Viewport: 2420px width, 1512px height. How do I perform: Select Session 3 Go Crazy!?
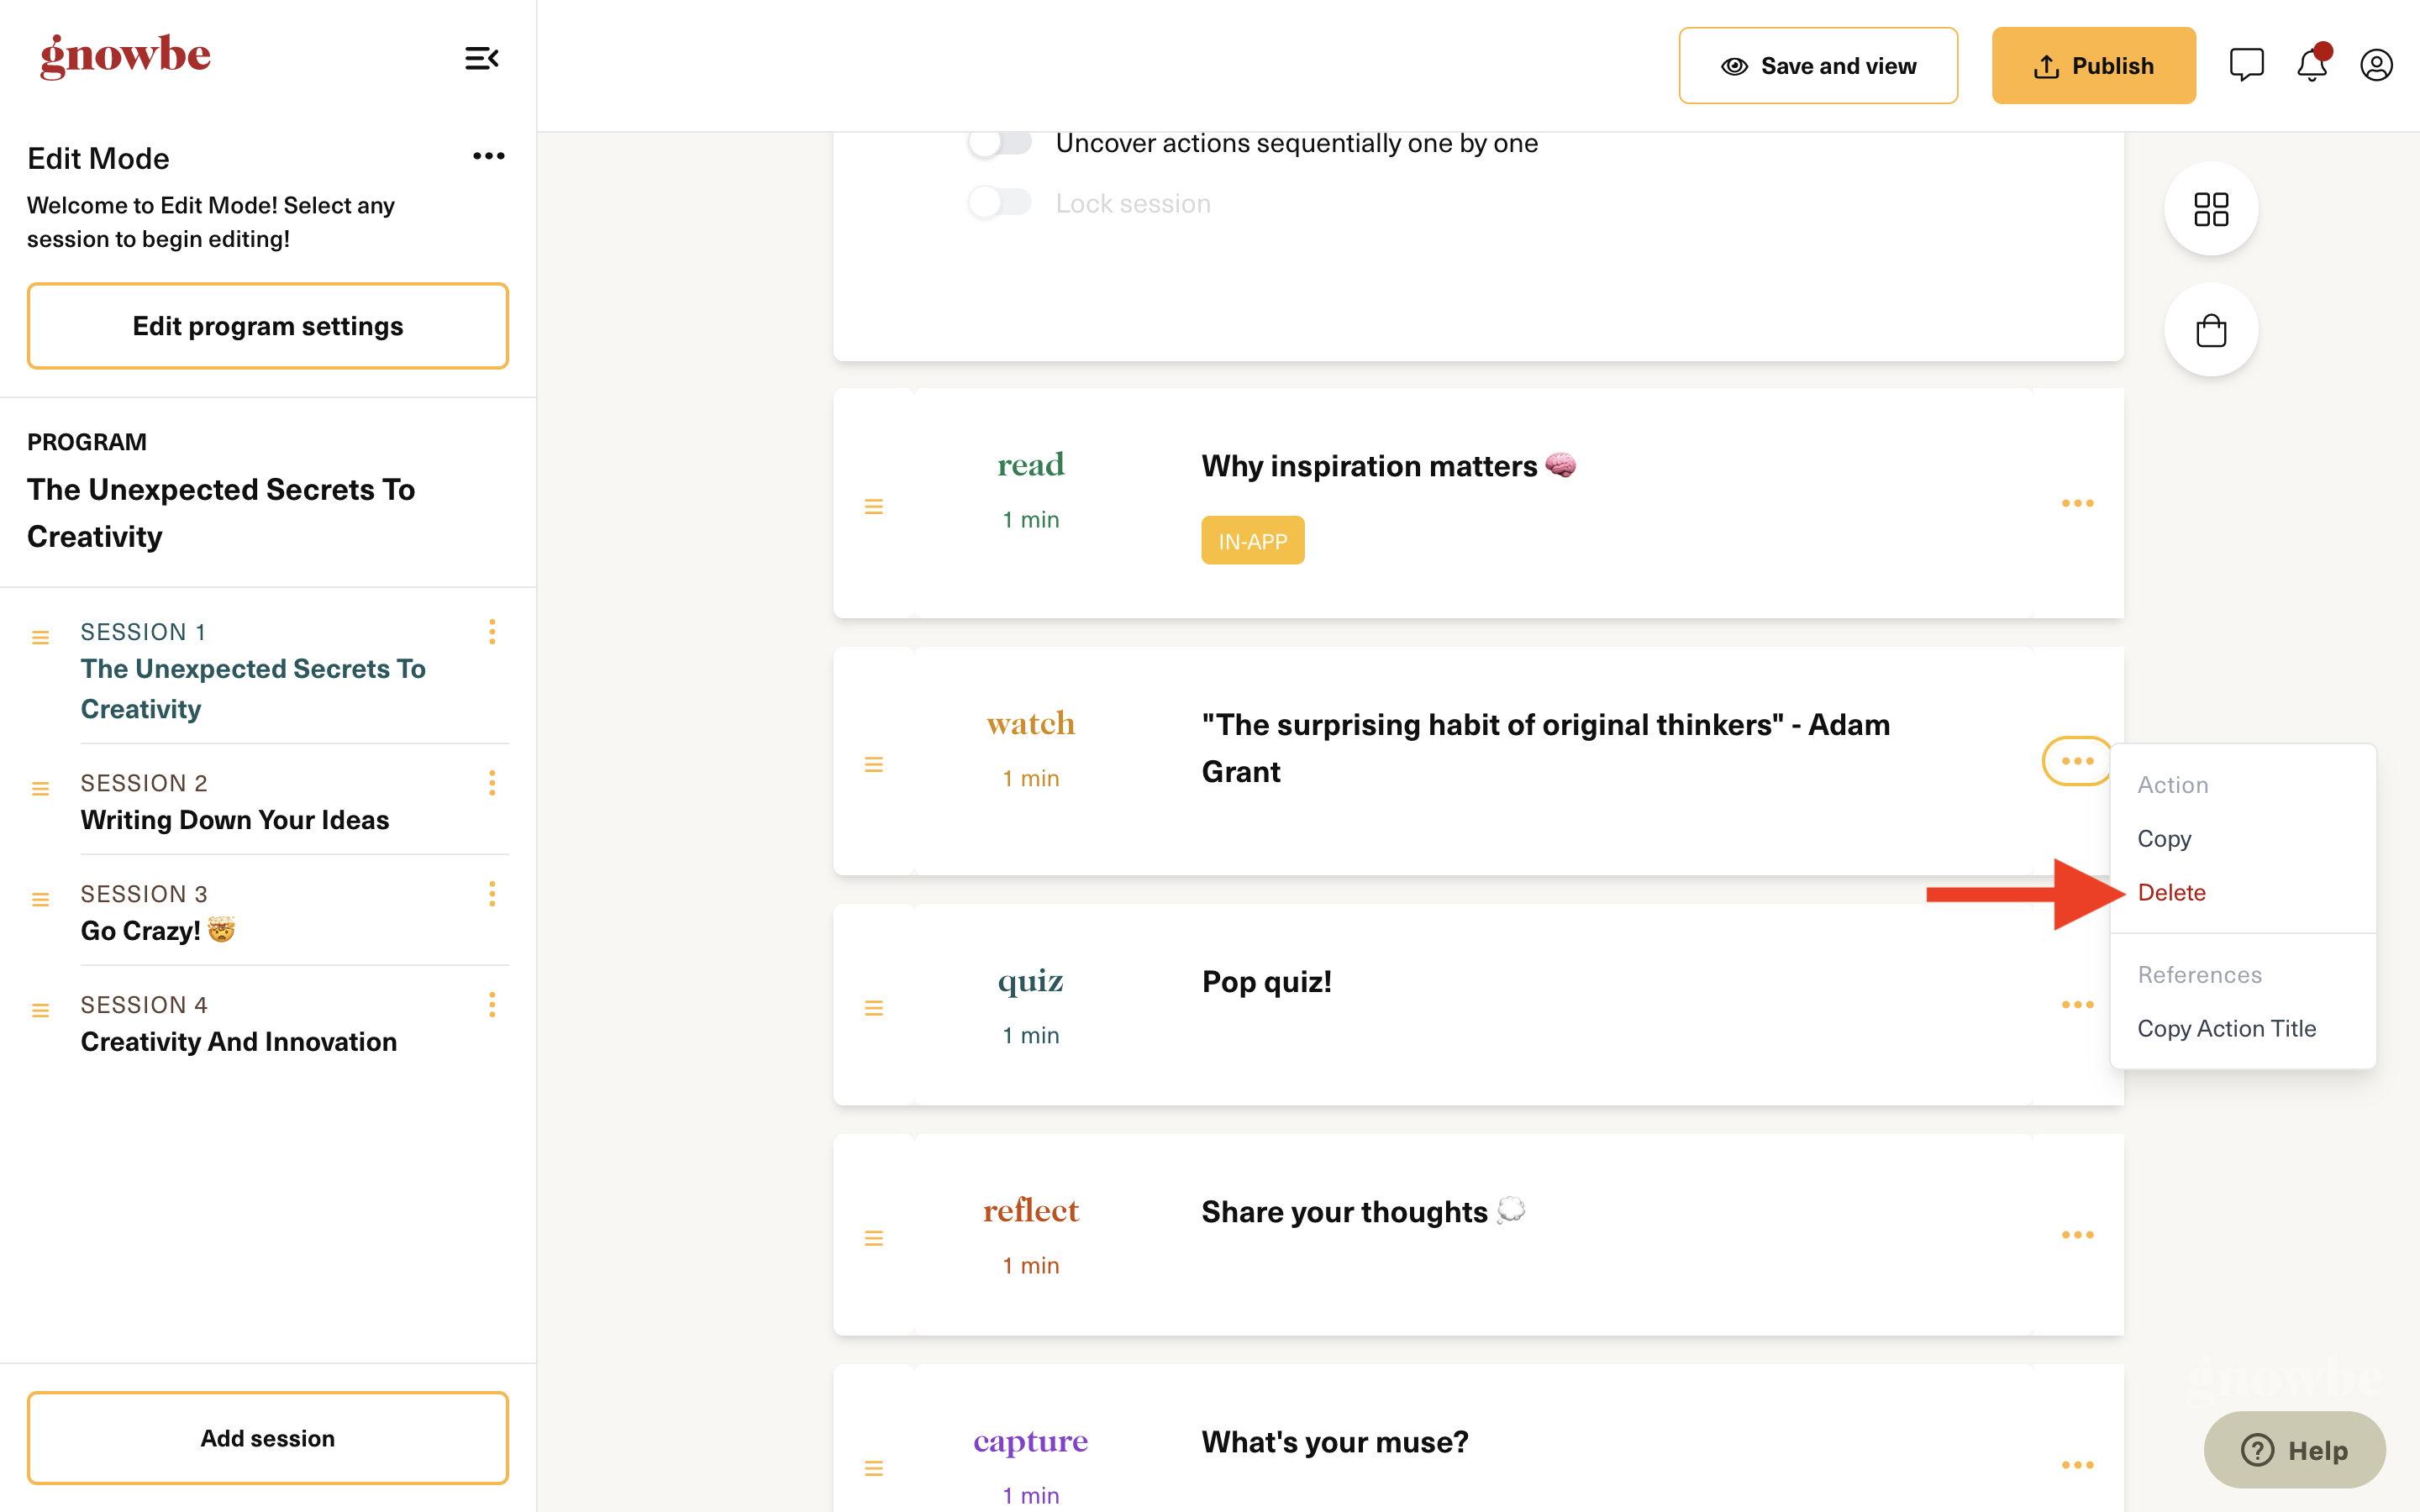(158, 930)
